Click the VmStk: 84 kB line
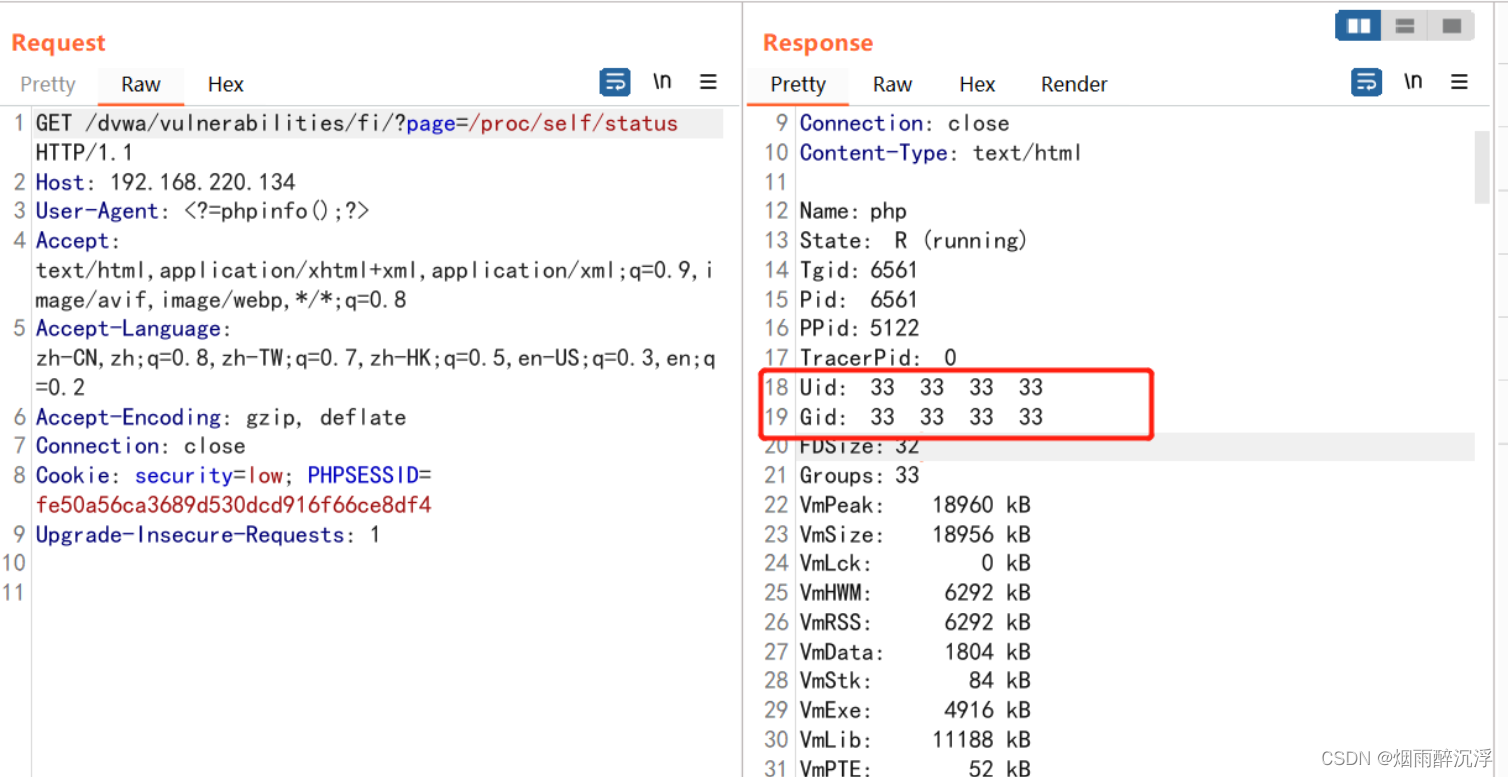The height and width of the screenshot is (777, 1508). 915,681
